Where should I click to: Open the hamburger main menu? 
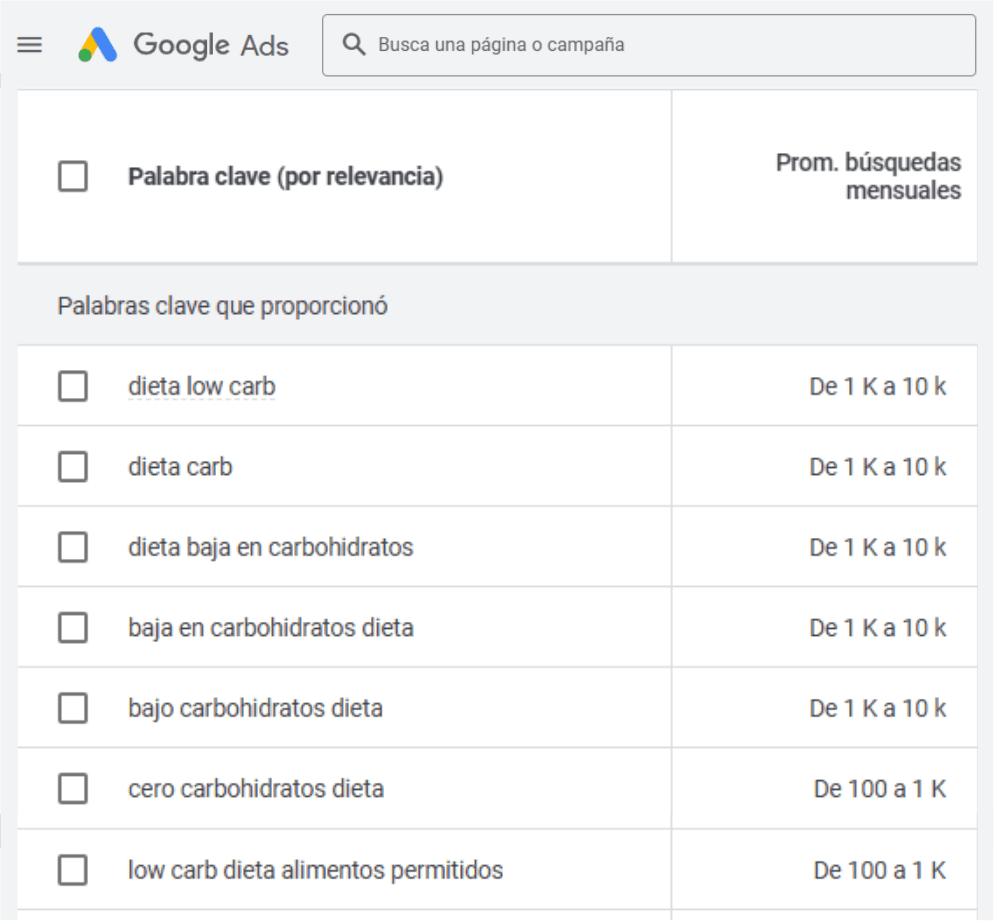tap(30, 46)
